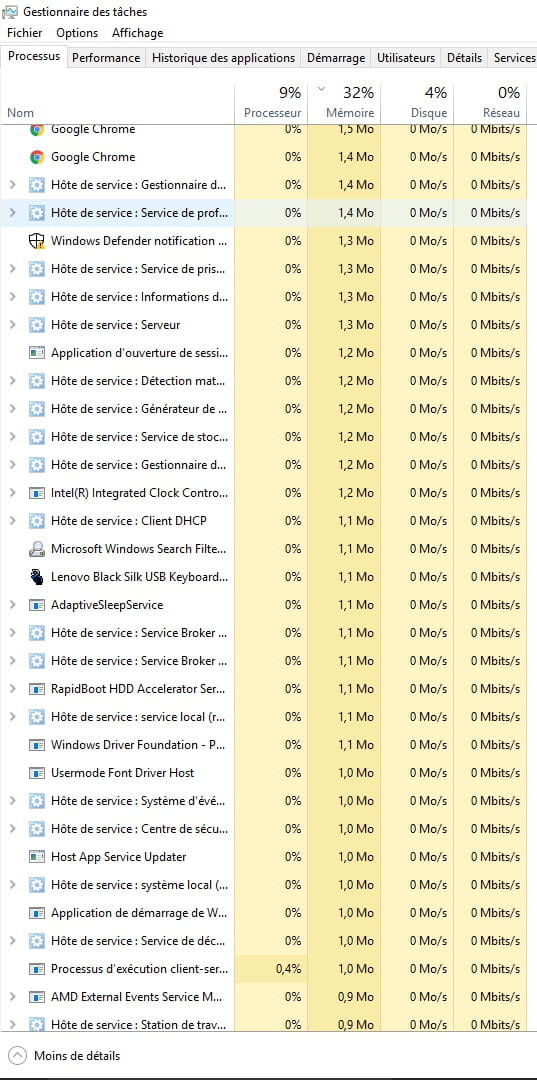The height and width of the screenshot is (1080, 537).
Task: Click the Usermode Font Driver Host icon
Action: tap(36, 773)
